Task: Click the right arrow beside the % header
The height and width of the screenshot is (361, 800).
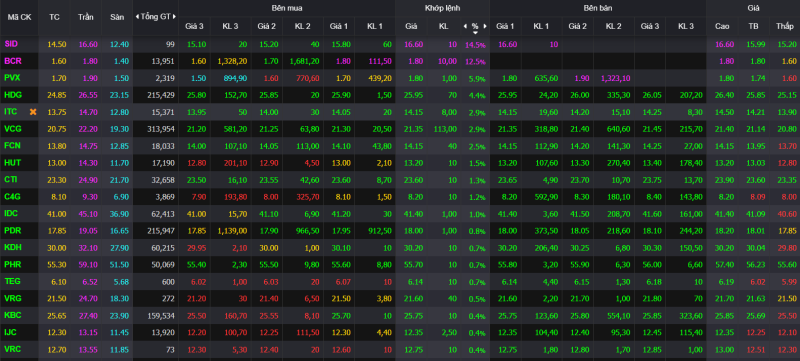Action: (485, 26)
